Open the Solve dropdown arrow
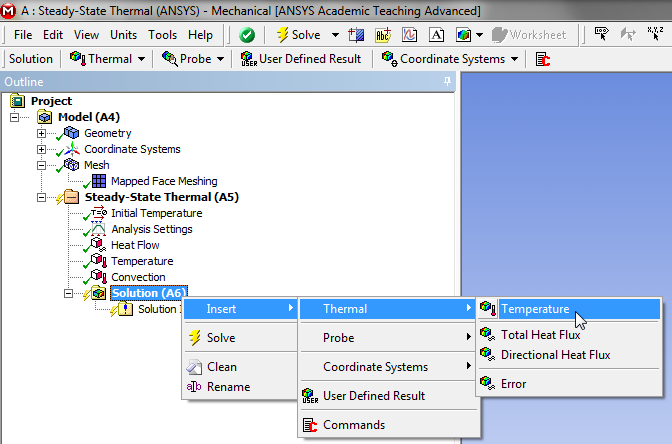 pos(335,35)
